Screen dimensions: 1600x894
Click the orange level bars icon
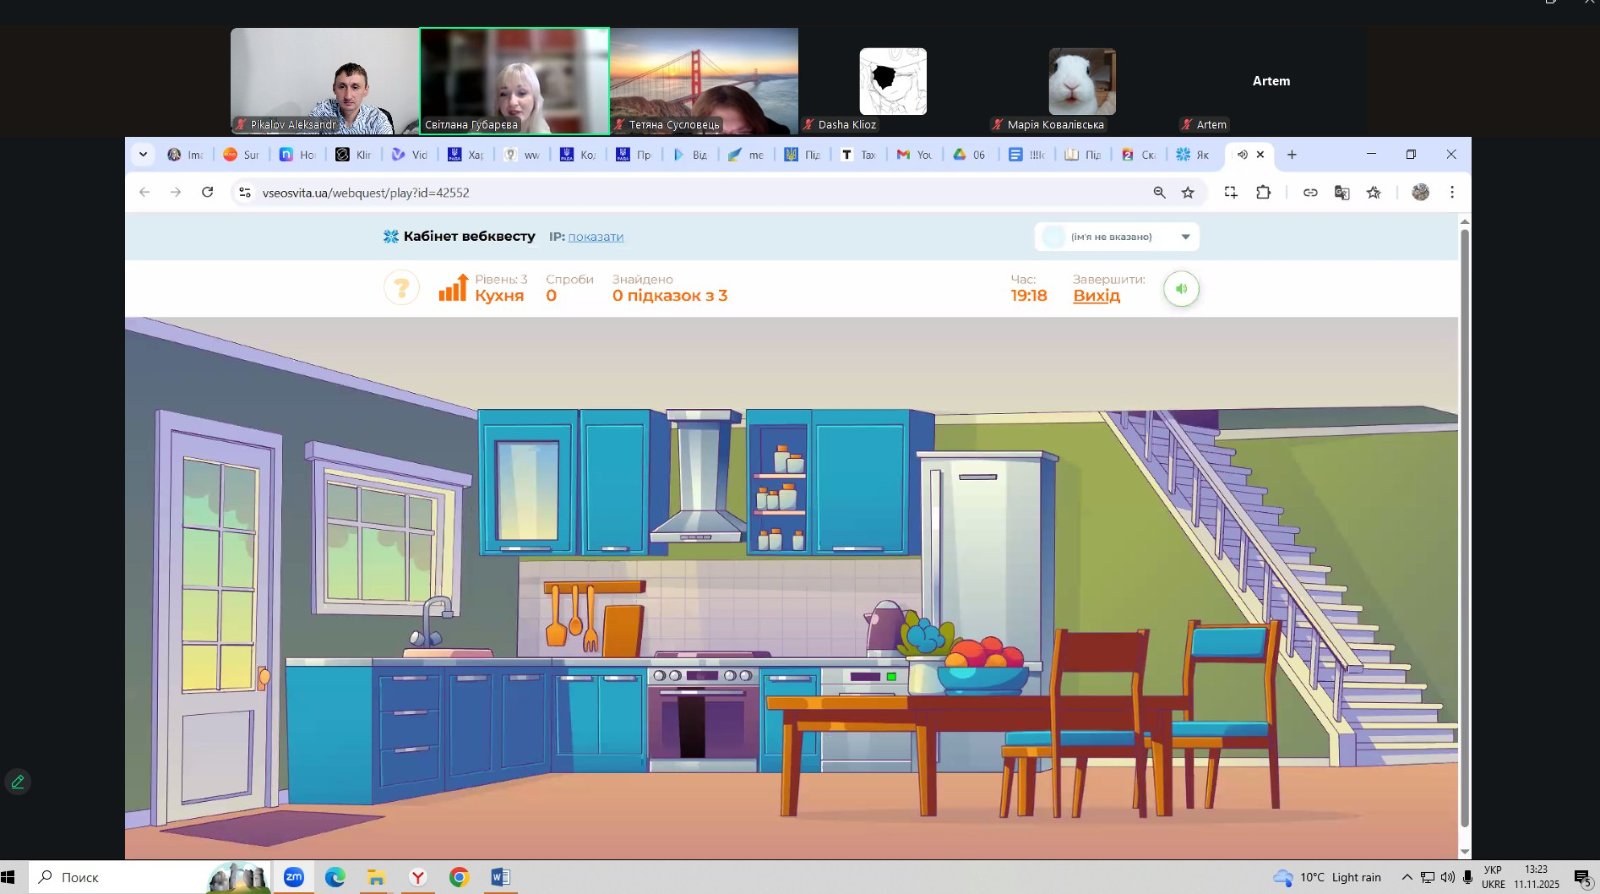pyautogui.click(x=453, y=288)
